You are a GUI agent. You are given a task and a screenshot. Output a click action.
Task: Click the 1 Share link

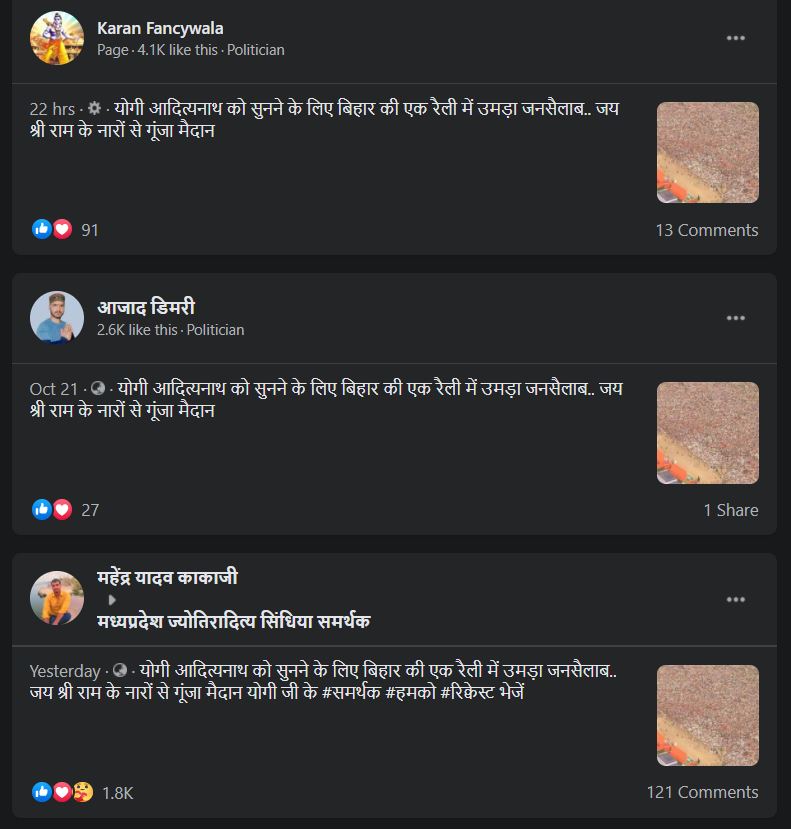pyautogui.click(x=730, y=510)
